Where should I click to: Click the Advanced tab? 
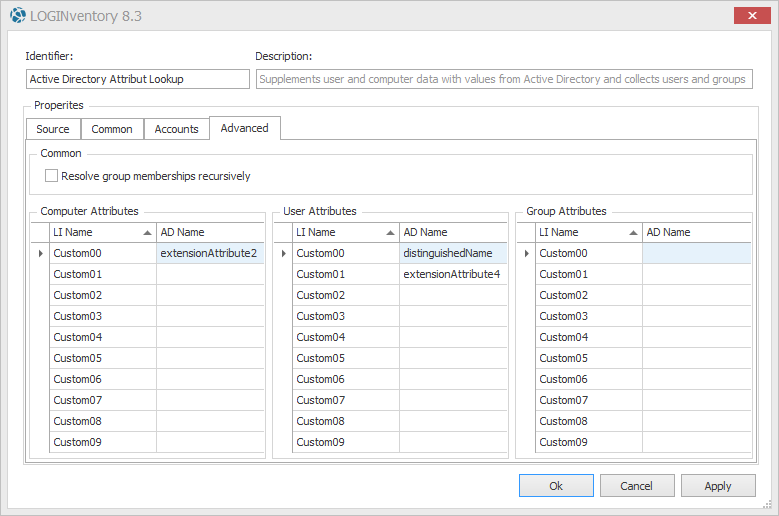point(244,128)
